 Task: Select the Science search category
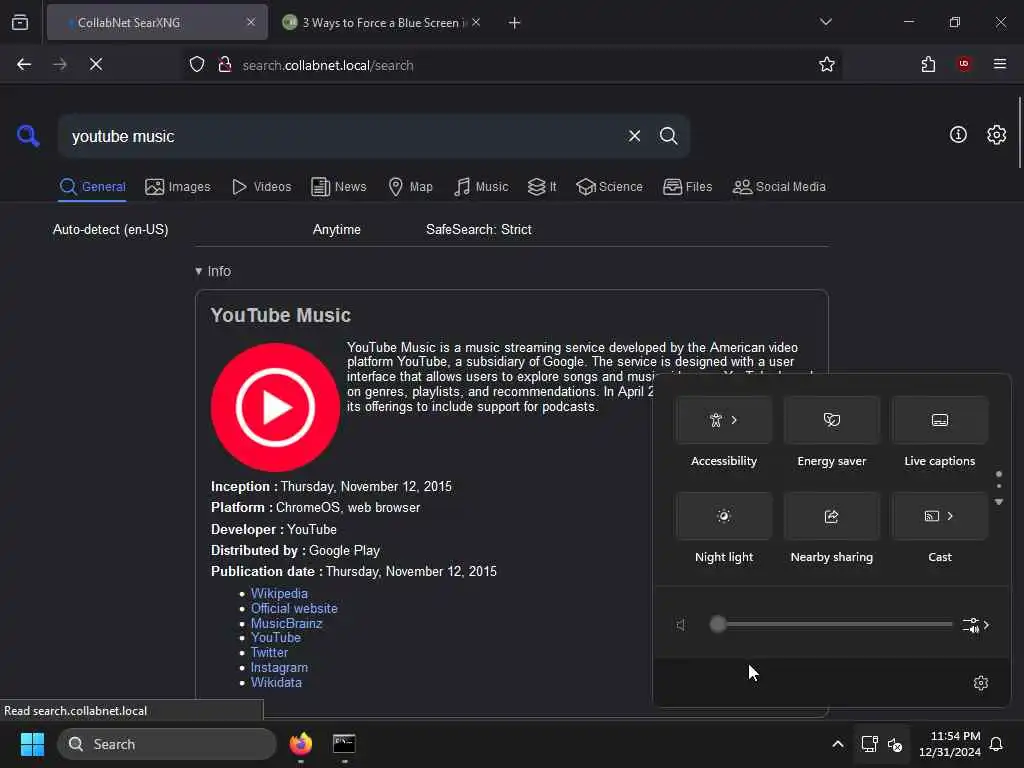609,187
